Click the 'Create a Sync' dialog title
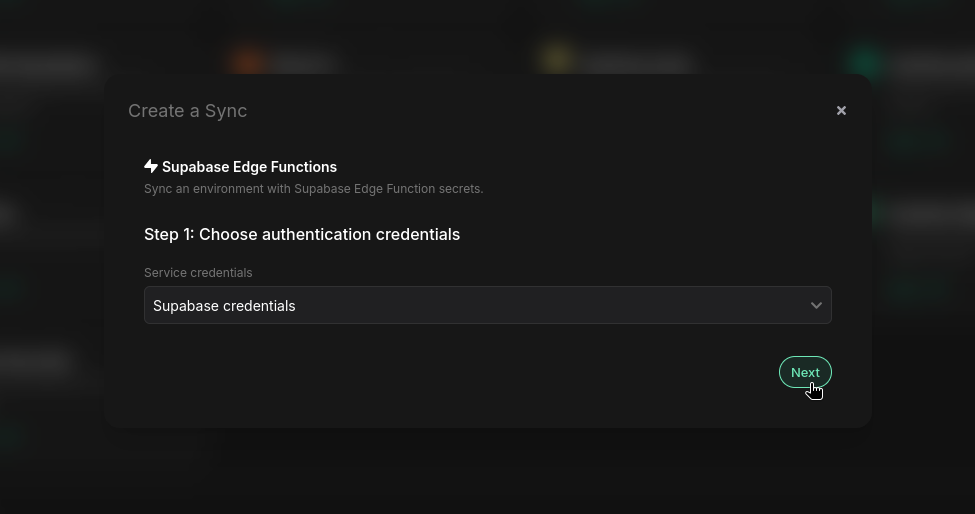The image size is (975, 514). (187, 111)
